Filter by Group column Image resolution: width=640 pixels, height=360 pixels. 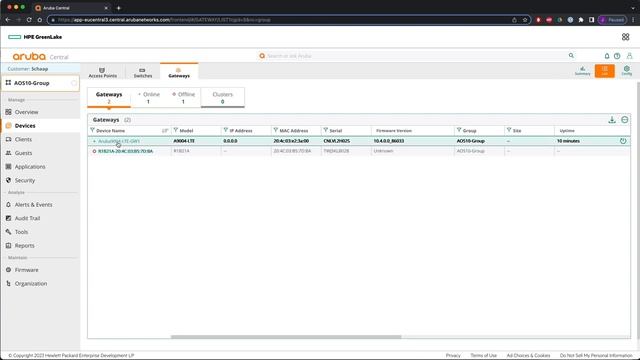point(459,130)
